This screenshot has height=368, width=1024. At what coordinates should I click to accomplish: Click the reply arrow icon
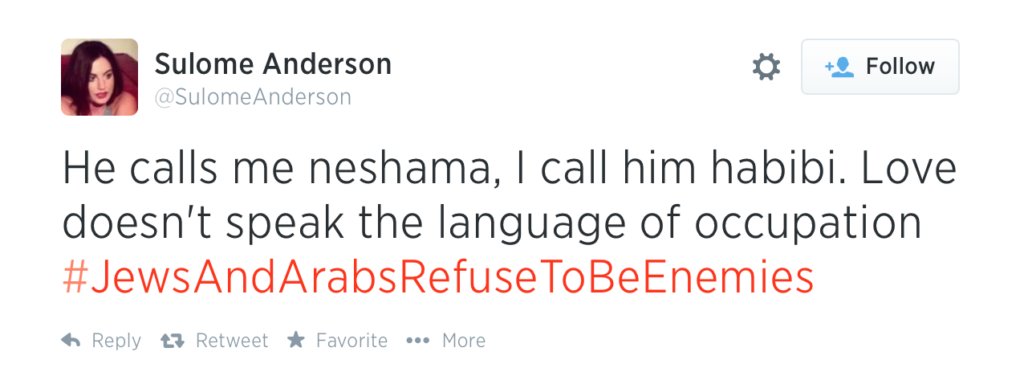pyautogui.click(x=70, y=340)
